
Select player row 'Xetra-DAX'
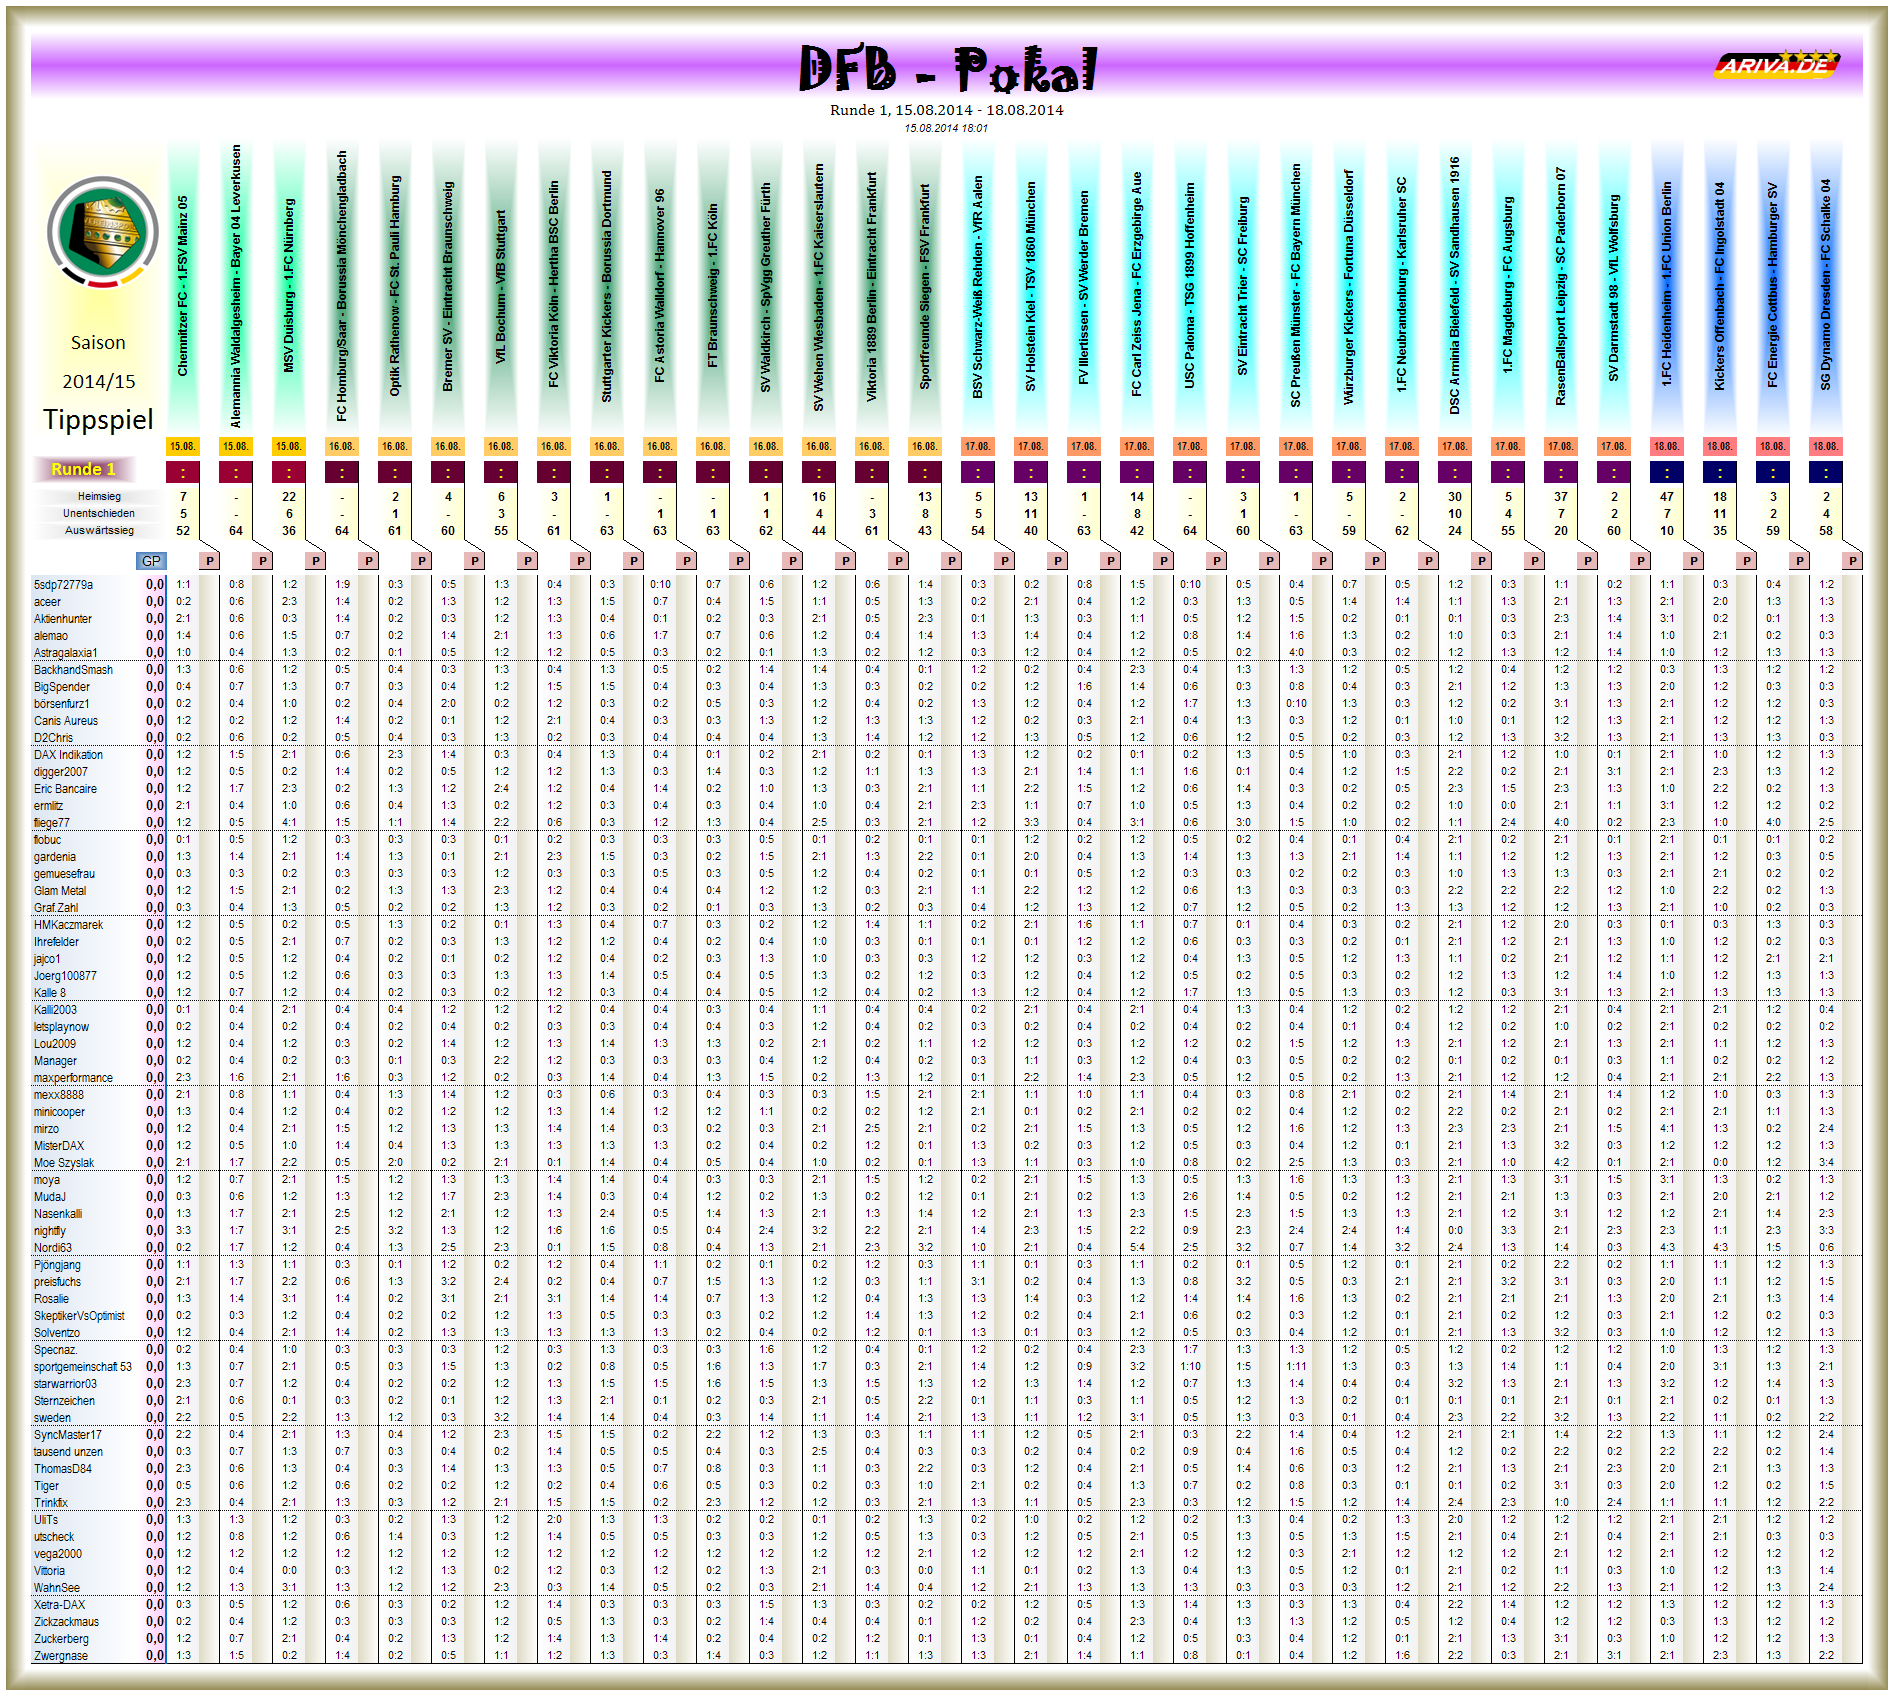point(946,1604)
